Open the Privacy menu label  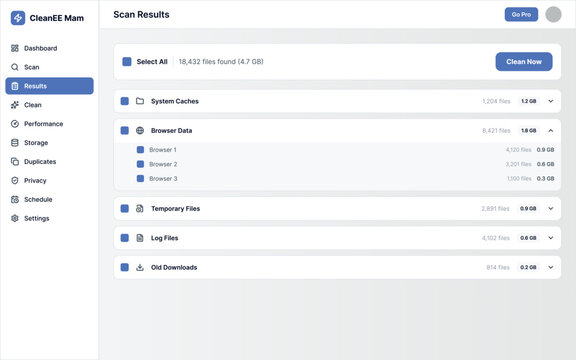35,181
